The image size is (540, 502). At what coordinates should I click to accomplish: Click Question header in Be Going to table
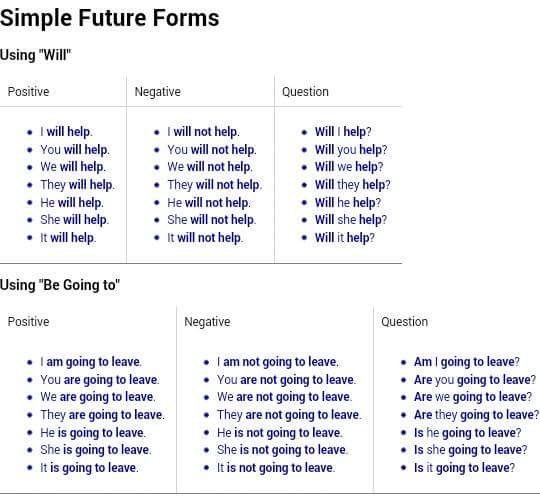[x=404, y=322]
